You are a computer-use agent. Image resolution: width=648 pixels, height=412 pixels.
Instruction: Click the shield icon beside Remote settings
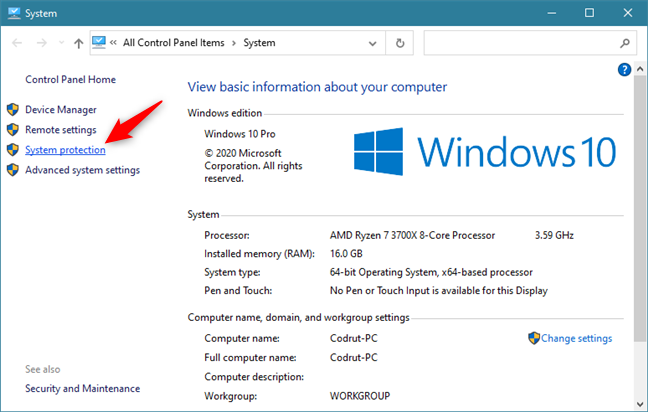[x=12, y=130]
